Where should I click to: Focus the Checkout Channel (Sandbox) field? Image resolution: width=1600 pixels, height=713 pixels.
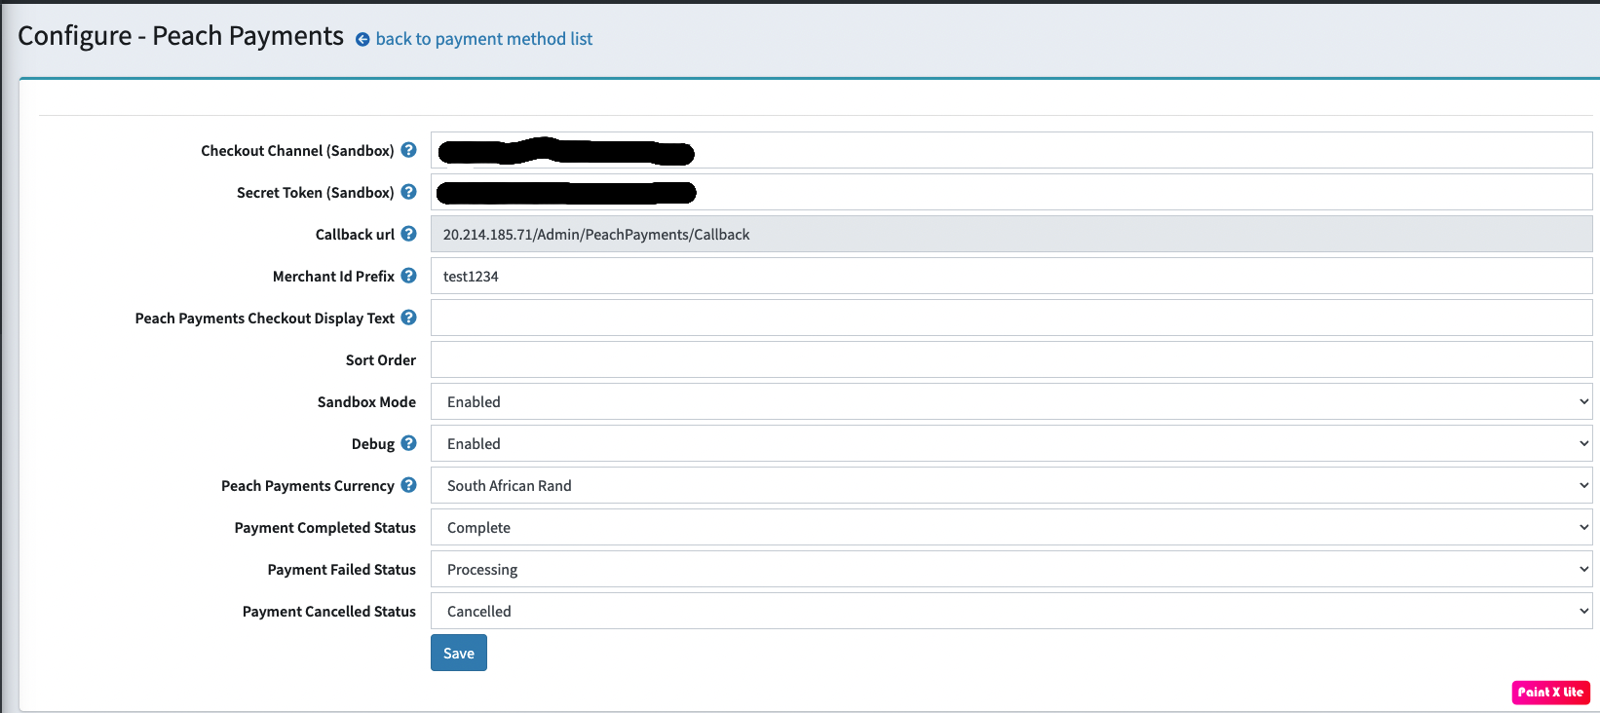tap(1011, 150)
